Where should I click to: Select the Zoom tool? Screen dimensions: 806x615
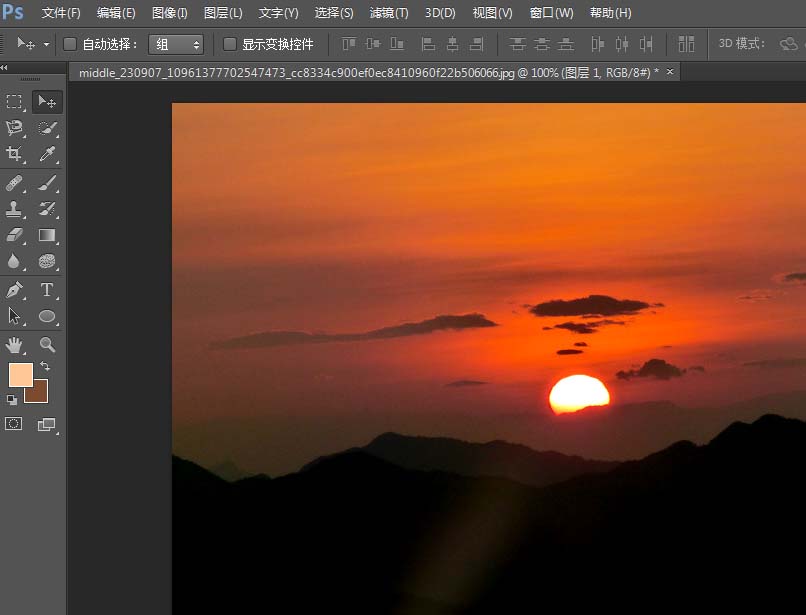(47, 345)
